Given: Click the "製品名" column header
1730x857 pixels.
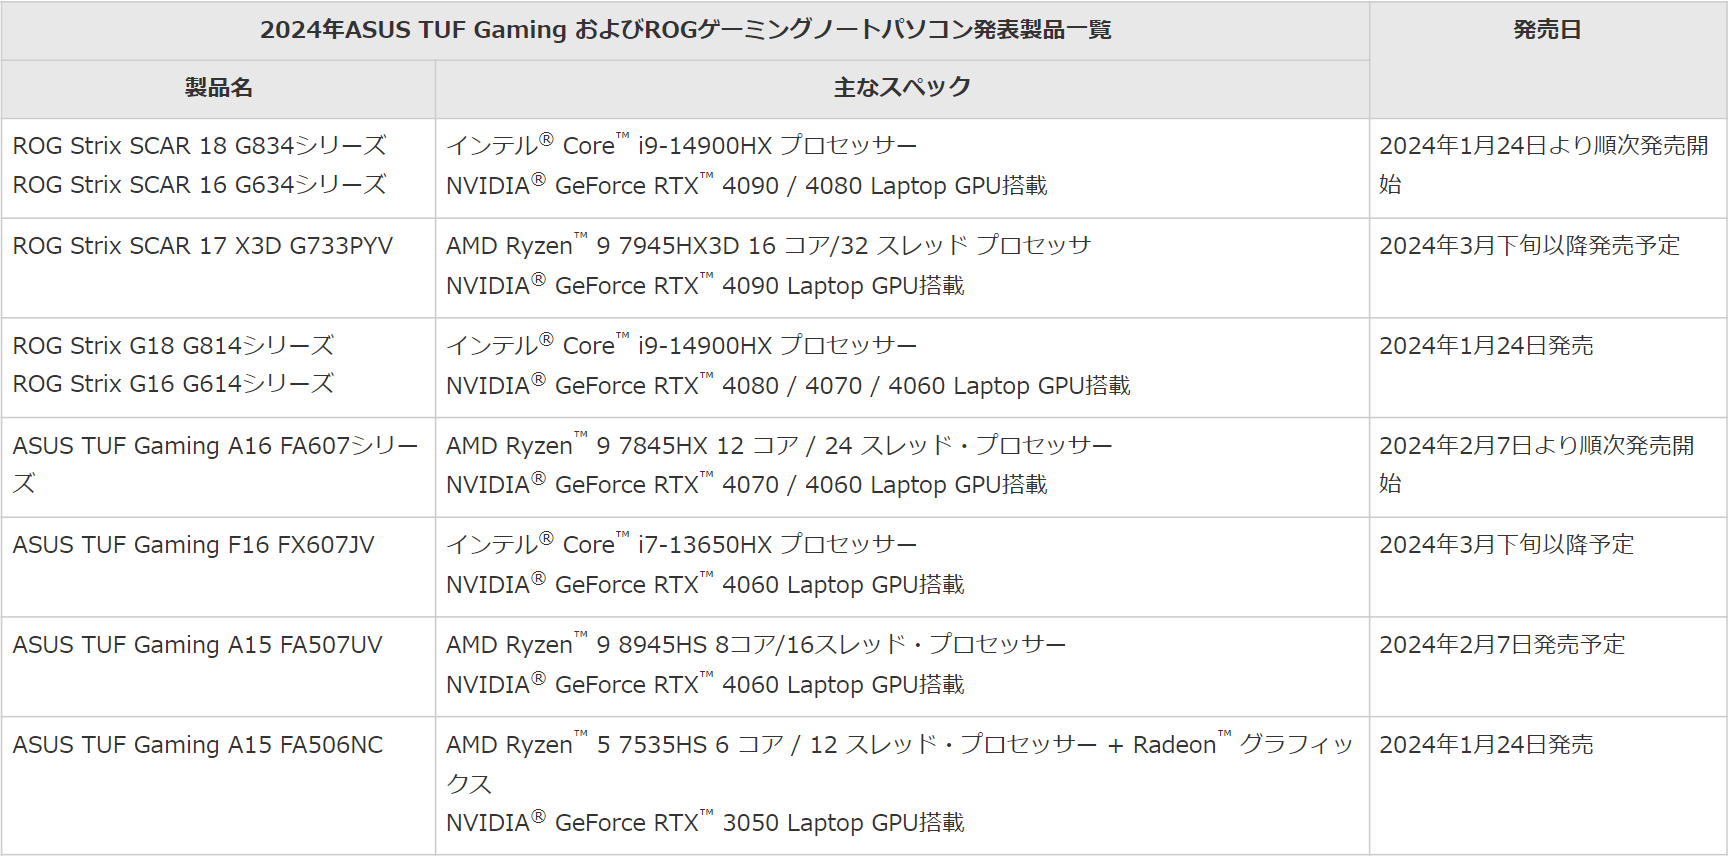Looking at the screenshot, I should (x=218, y=88).
